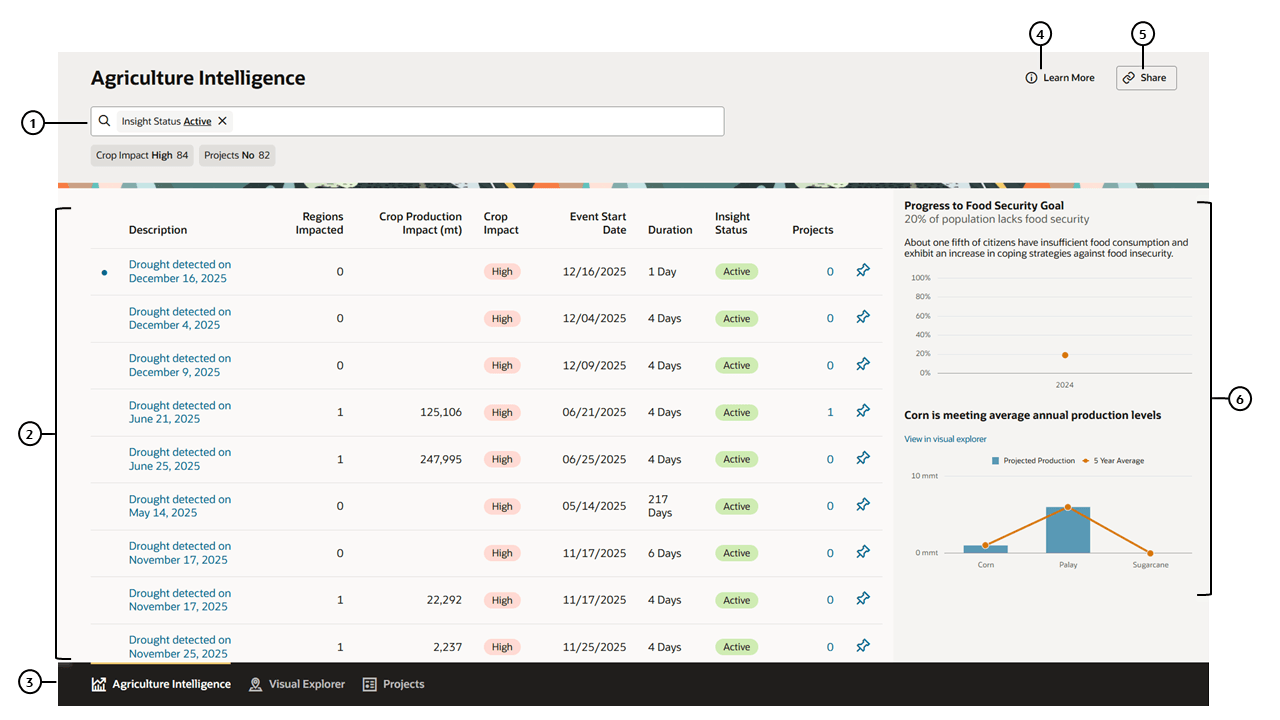Open the View in visual explorer link
Image resolution: width=1280 pixels, height=720 pixels.
point(945,439)
